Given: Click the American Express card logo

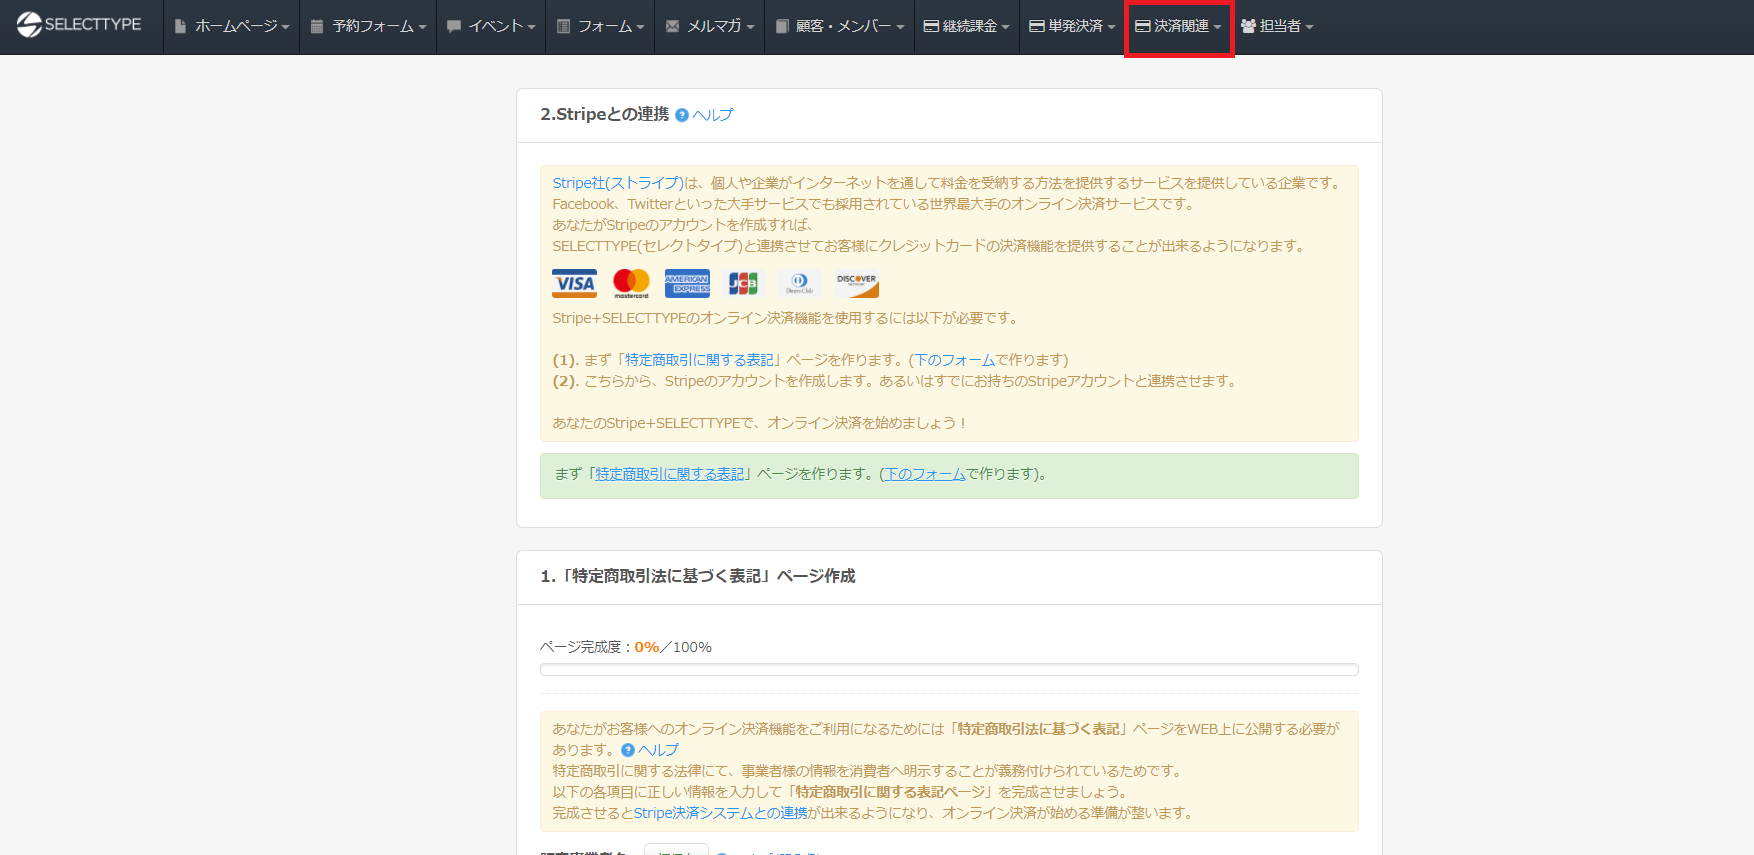Looking at the screenshot, I should 687,283.
